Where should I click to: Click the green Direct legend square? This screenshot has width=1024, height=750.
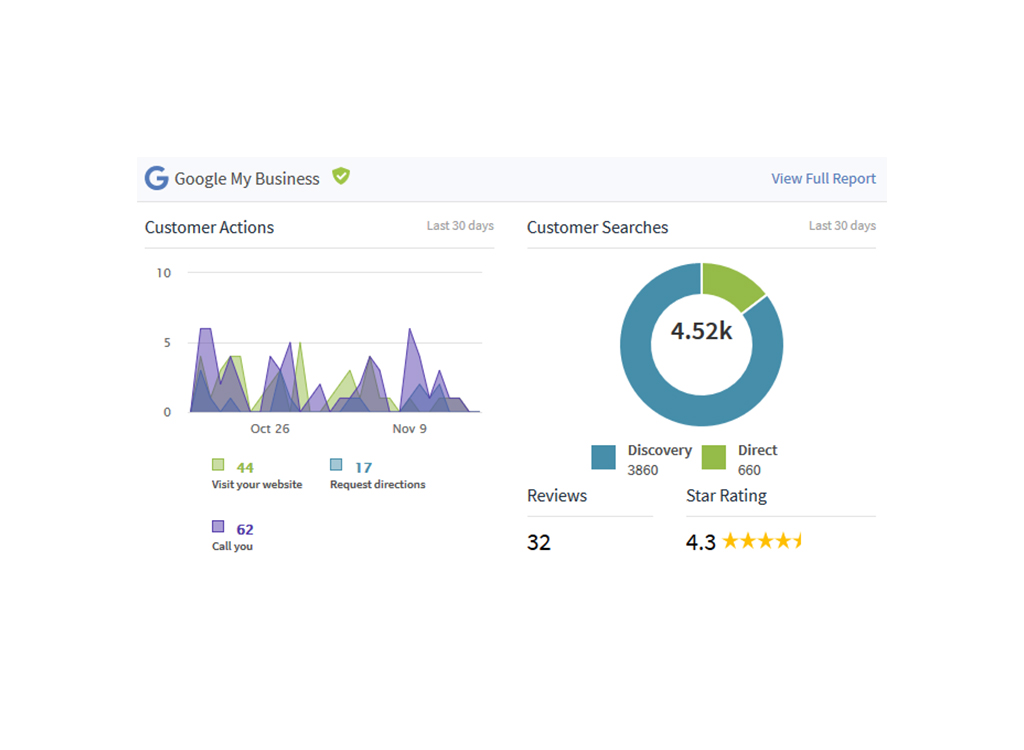coord(716,457)
